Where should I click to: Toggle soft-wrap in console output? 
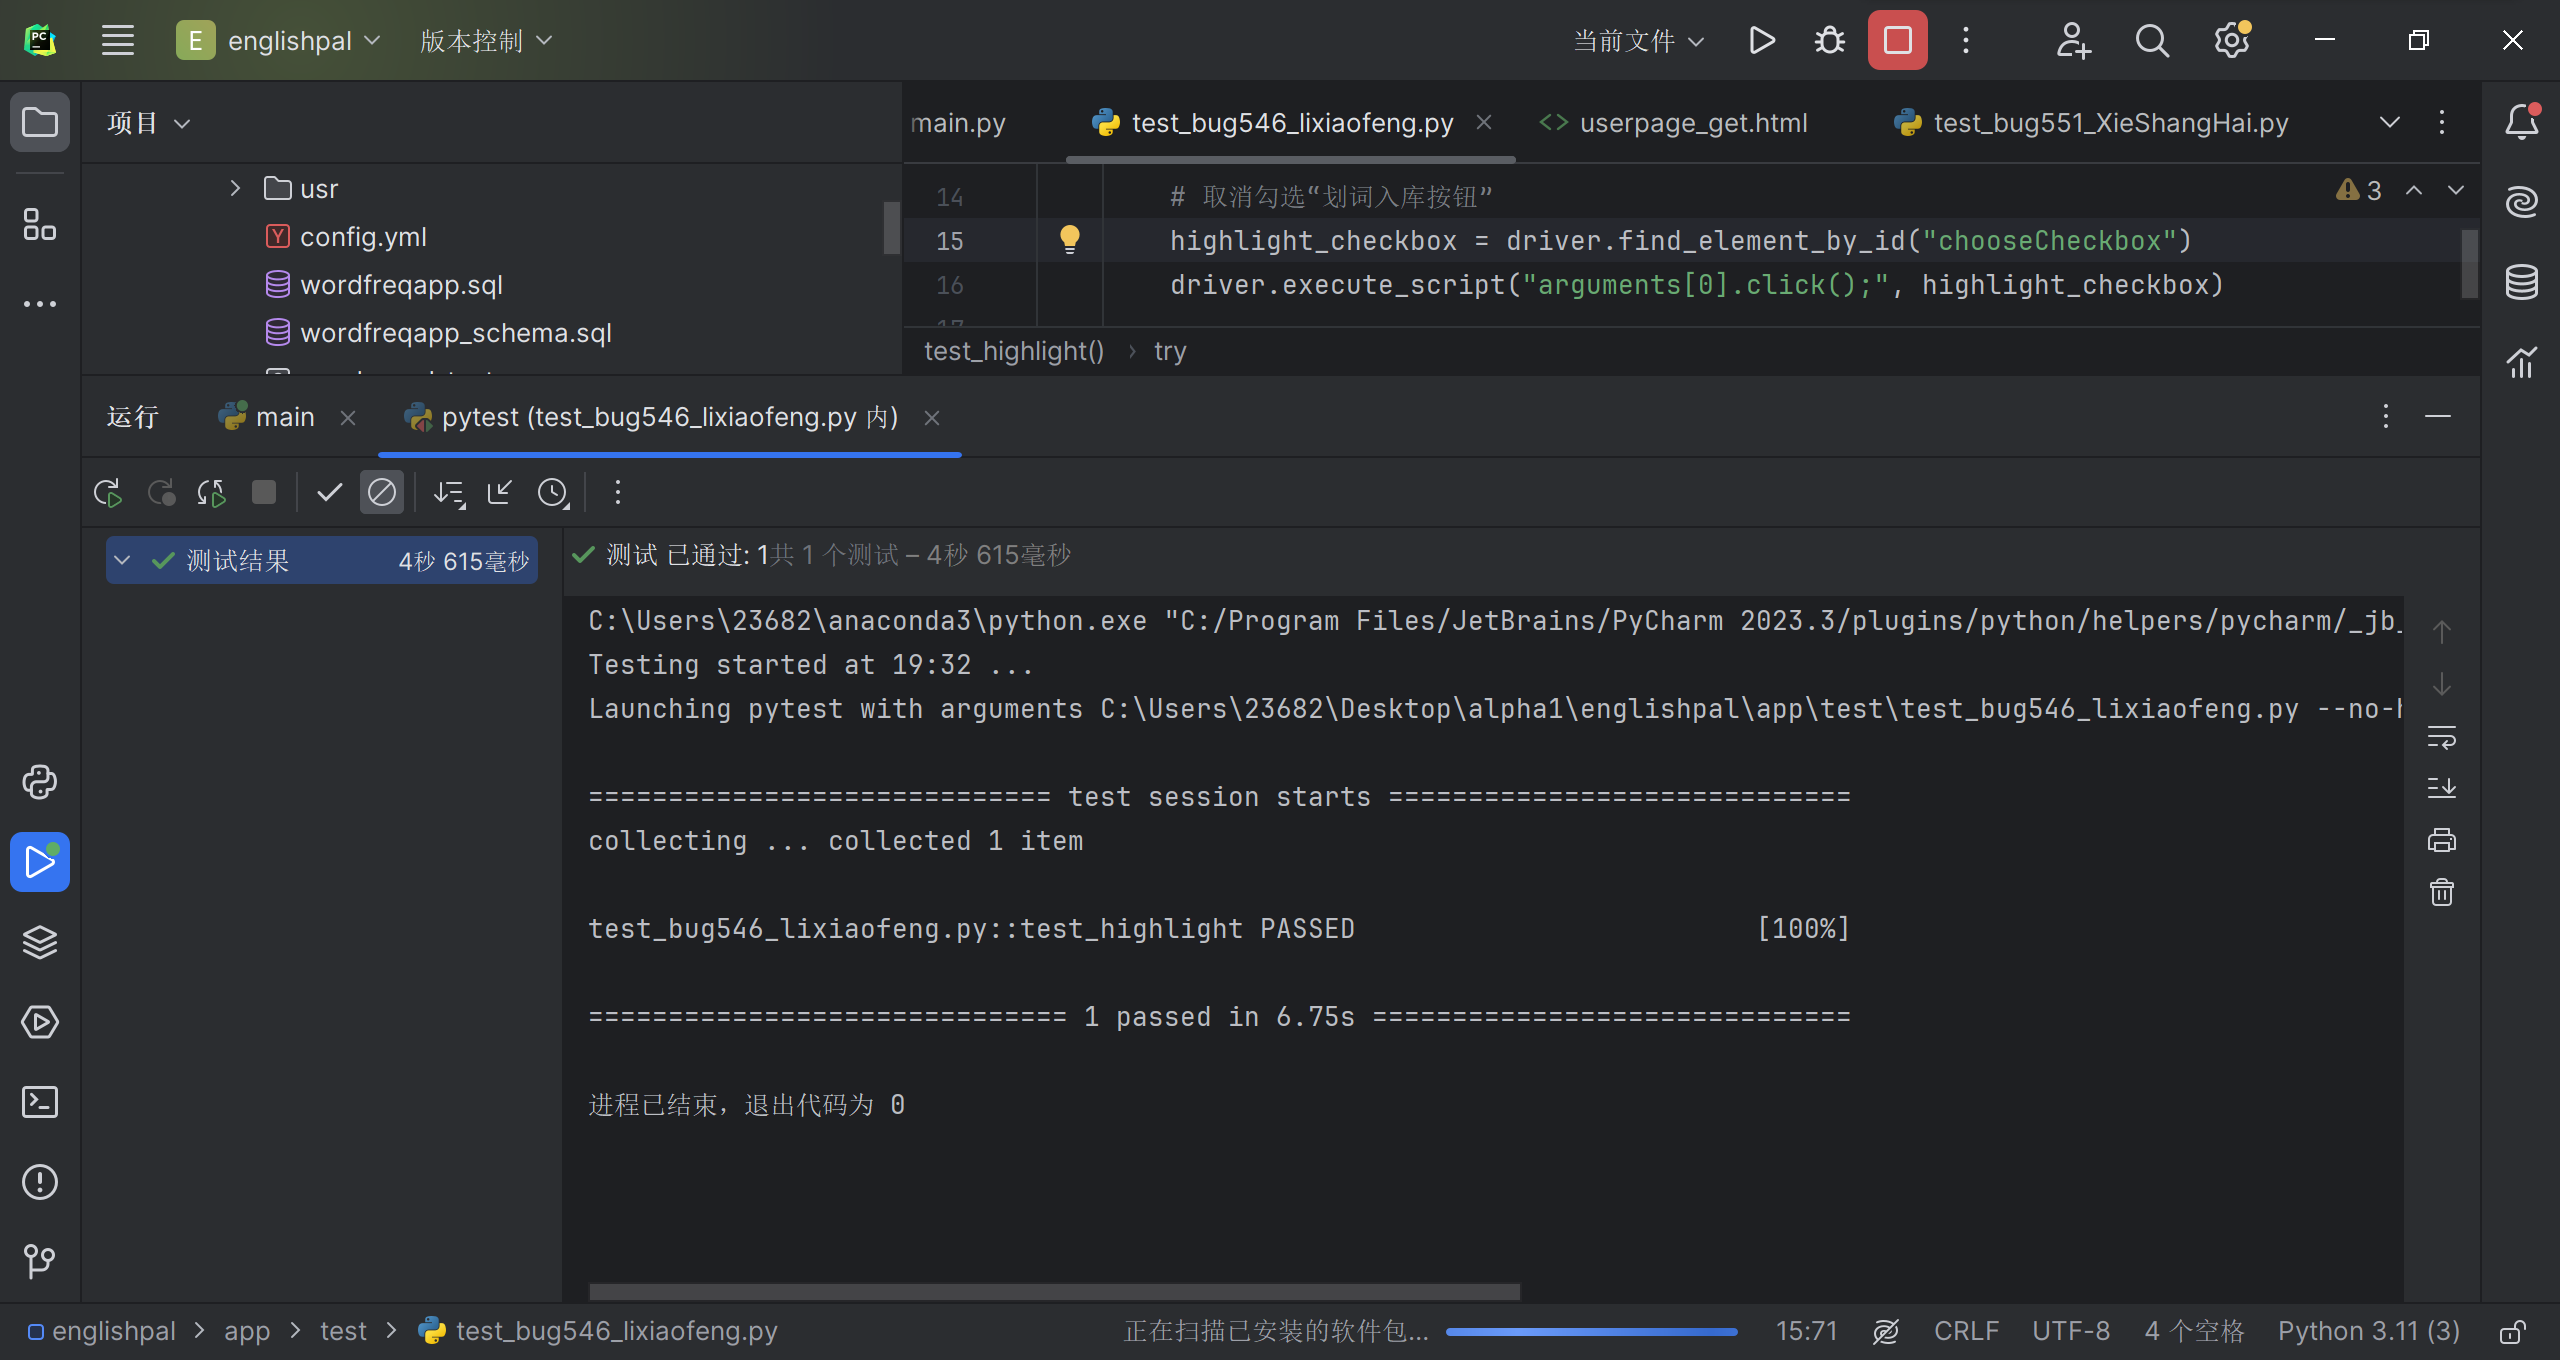pos(2441,738)
